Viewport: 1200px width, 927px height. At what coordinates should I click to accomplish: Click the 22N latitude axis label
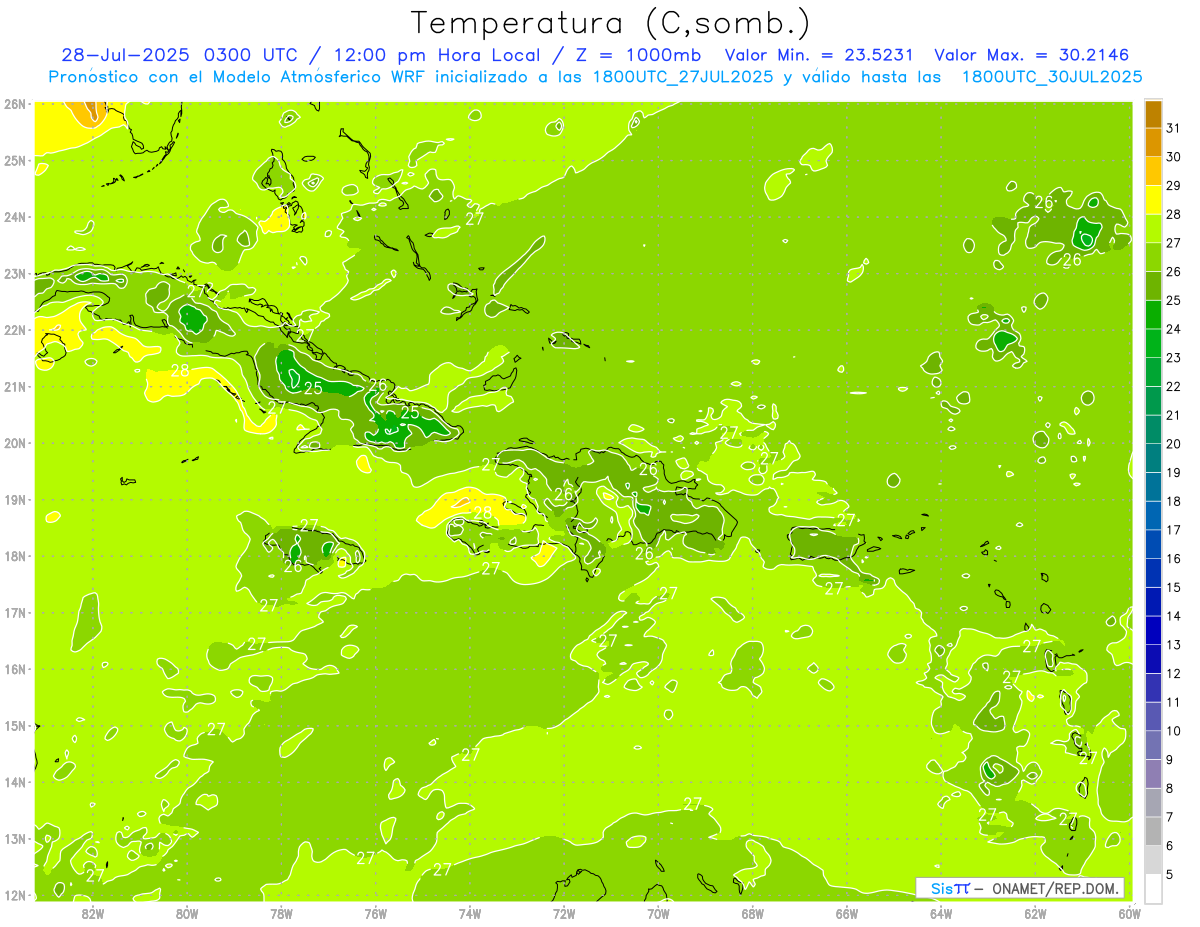(x=14, y=330)
